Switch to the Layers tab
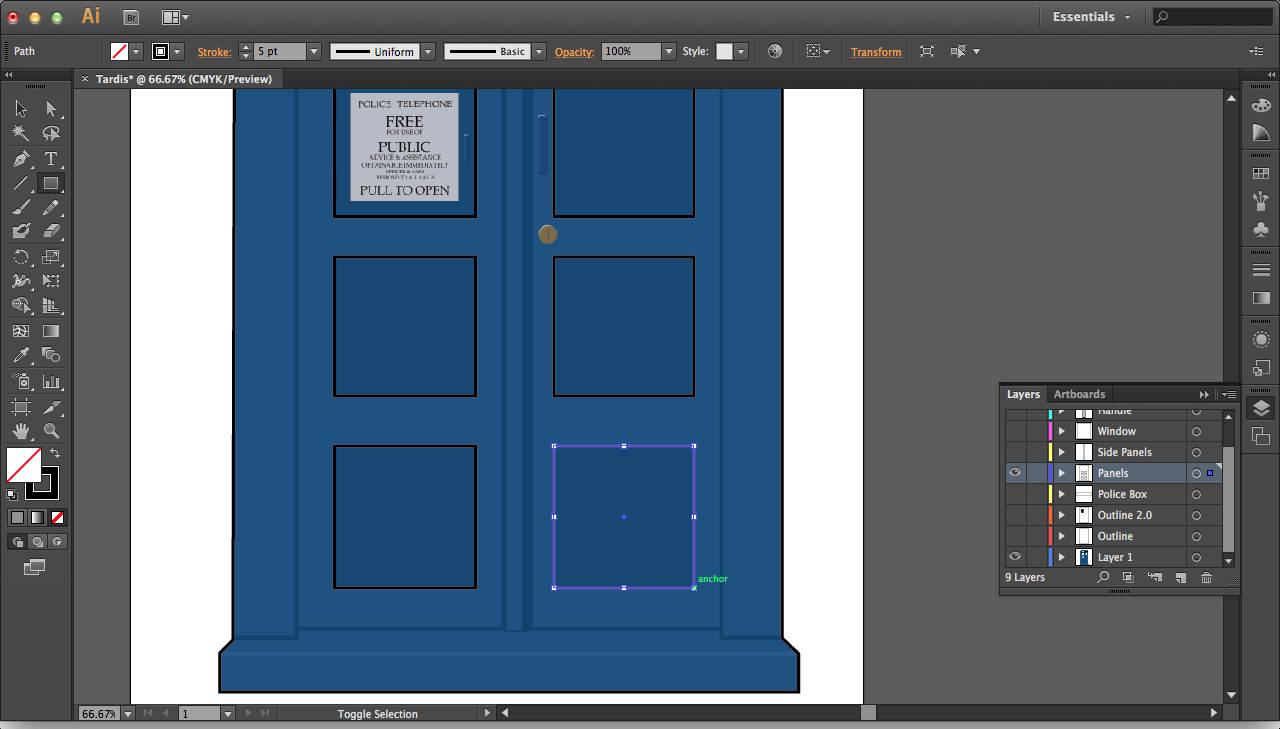Viewport: 1280px width, 729px height. (1023, 394)
